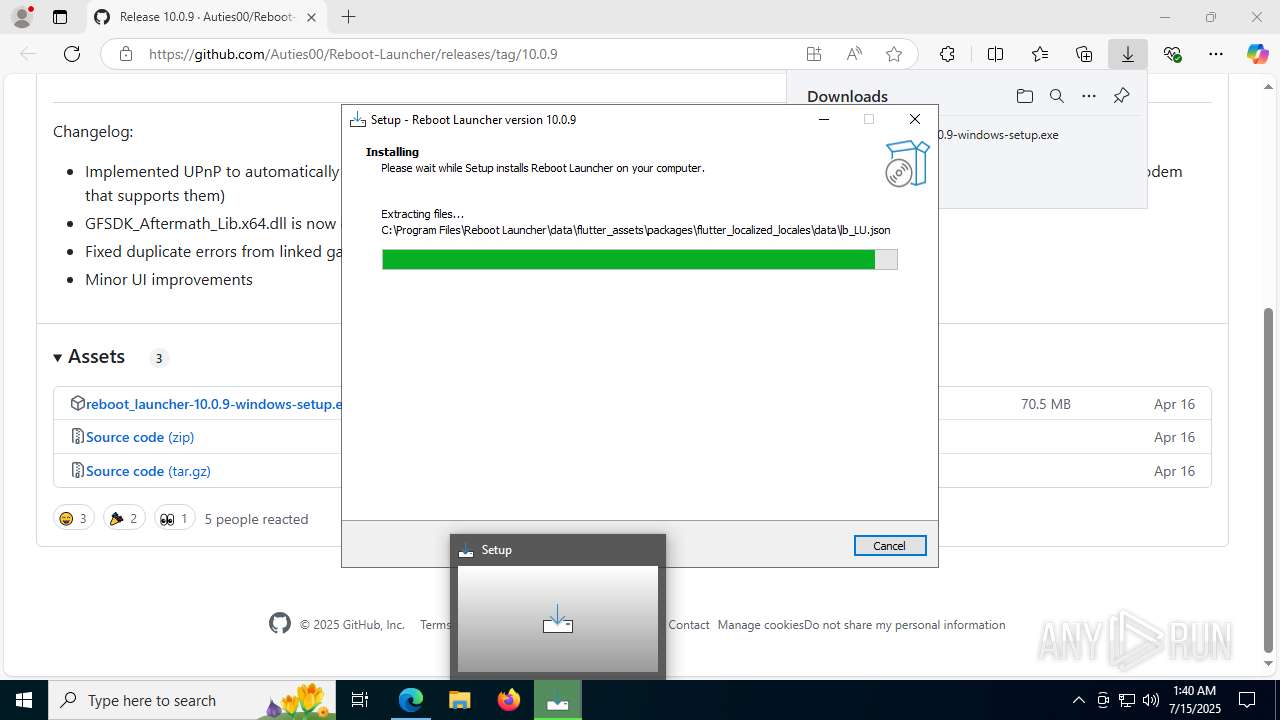
Task: Open File Explorer from the taskbar
Action: click(460, 700)
